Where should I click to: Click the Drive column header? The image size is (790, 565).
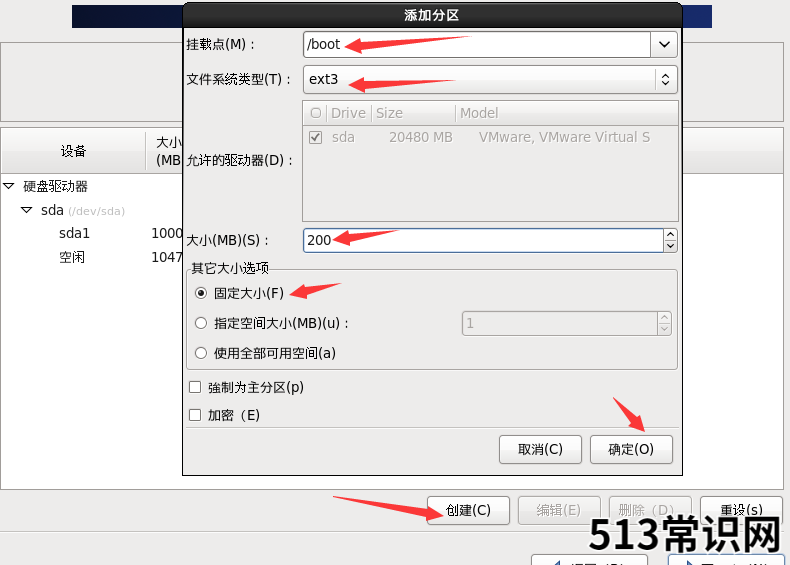[348, 113]
